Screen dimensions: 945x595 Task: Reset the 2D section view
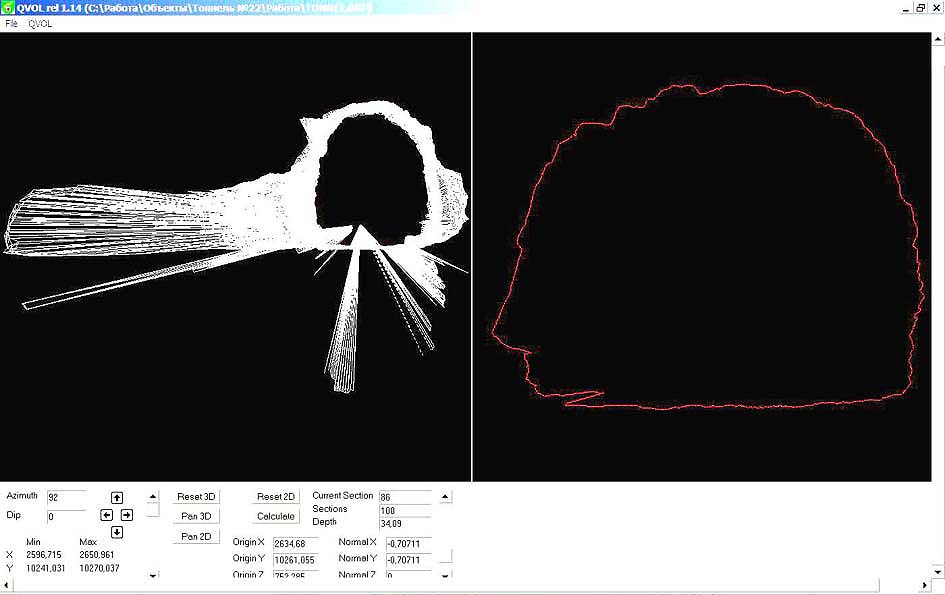[275, 497]
